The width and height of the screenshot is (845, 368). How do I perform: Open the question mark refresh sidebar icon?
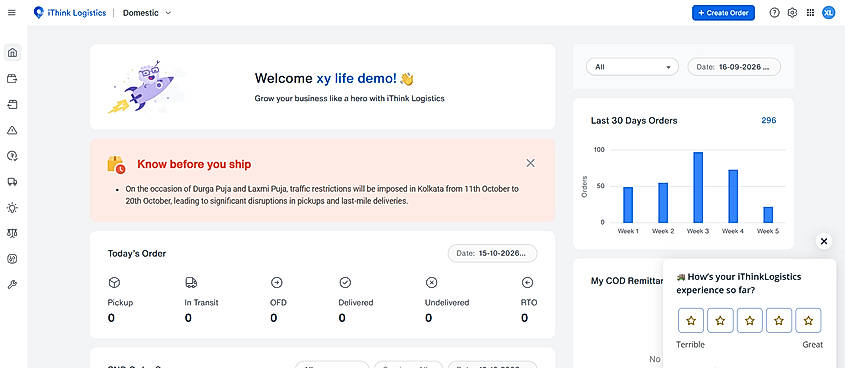coord(12,156)
